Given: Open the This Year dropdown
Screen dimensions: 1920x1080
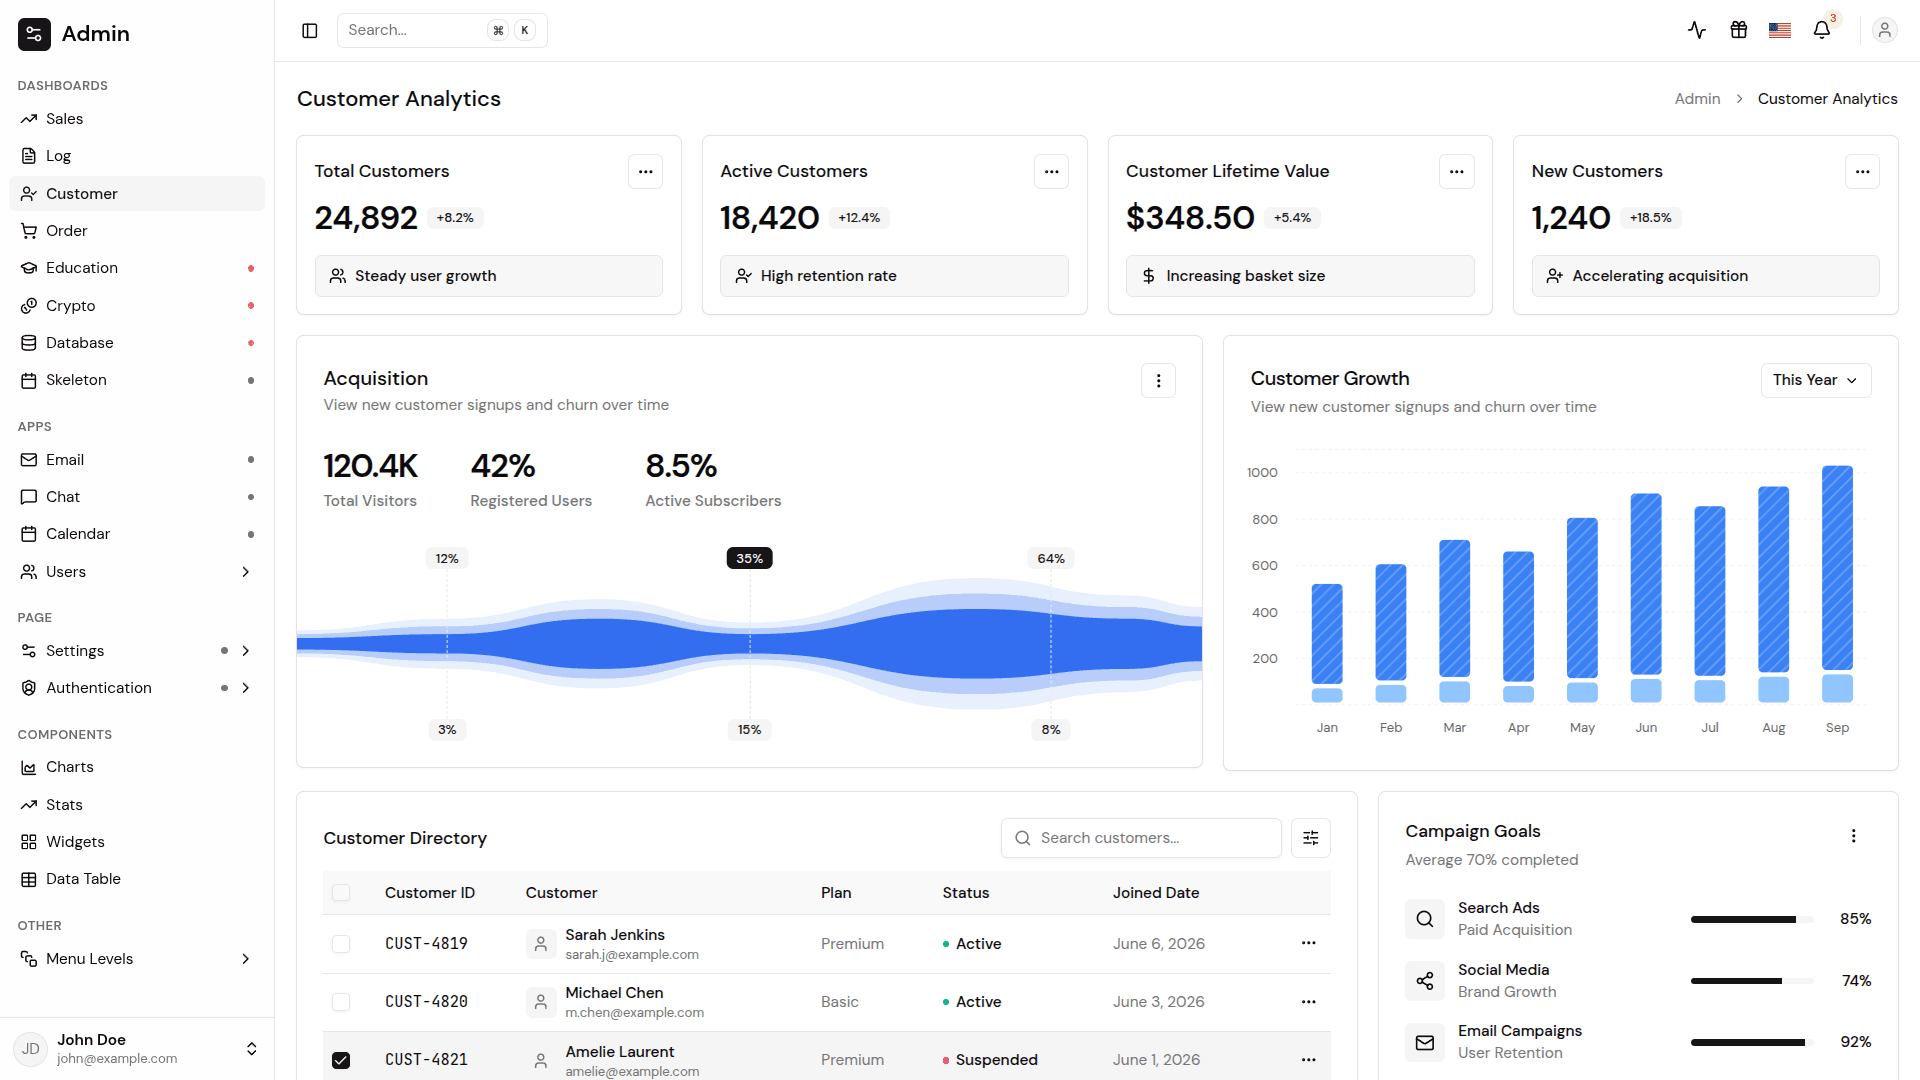Looking at the screenshot, I should pos(1816,381).
